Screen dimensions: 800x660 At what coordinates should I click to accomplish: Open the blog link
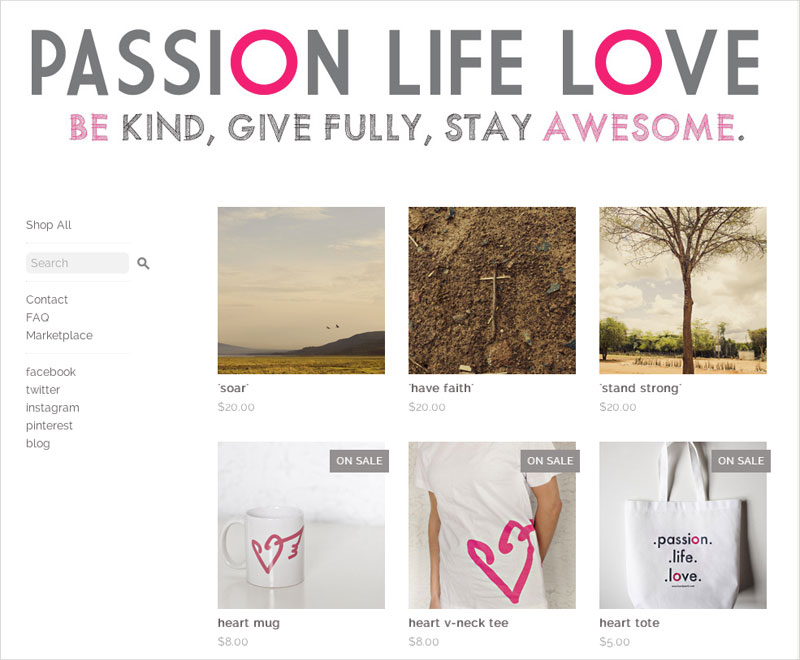pos(38,443)
